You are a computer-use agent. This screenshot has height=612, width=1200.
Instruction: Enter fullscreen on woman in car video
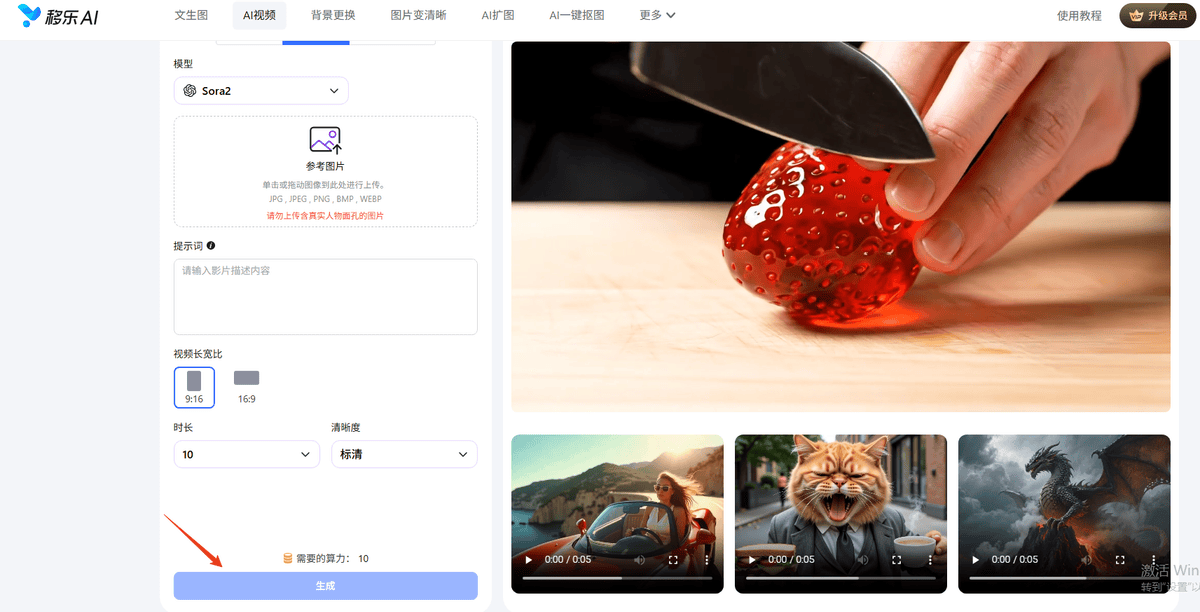click(x=673, y=560)
